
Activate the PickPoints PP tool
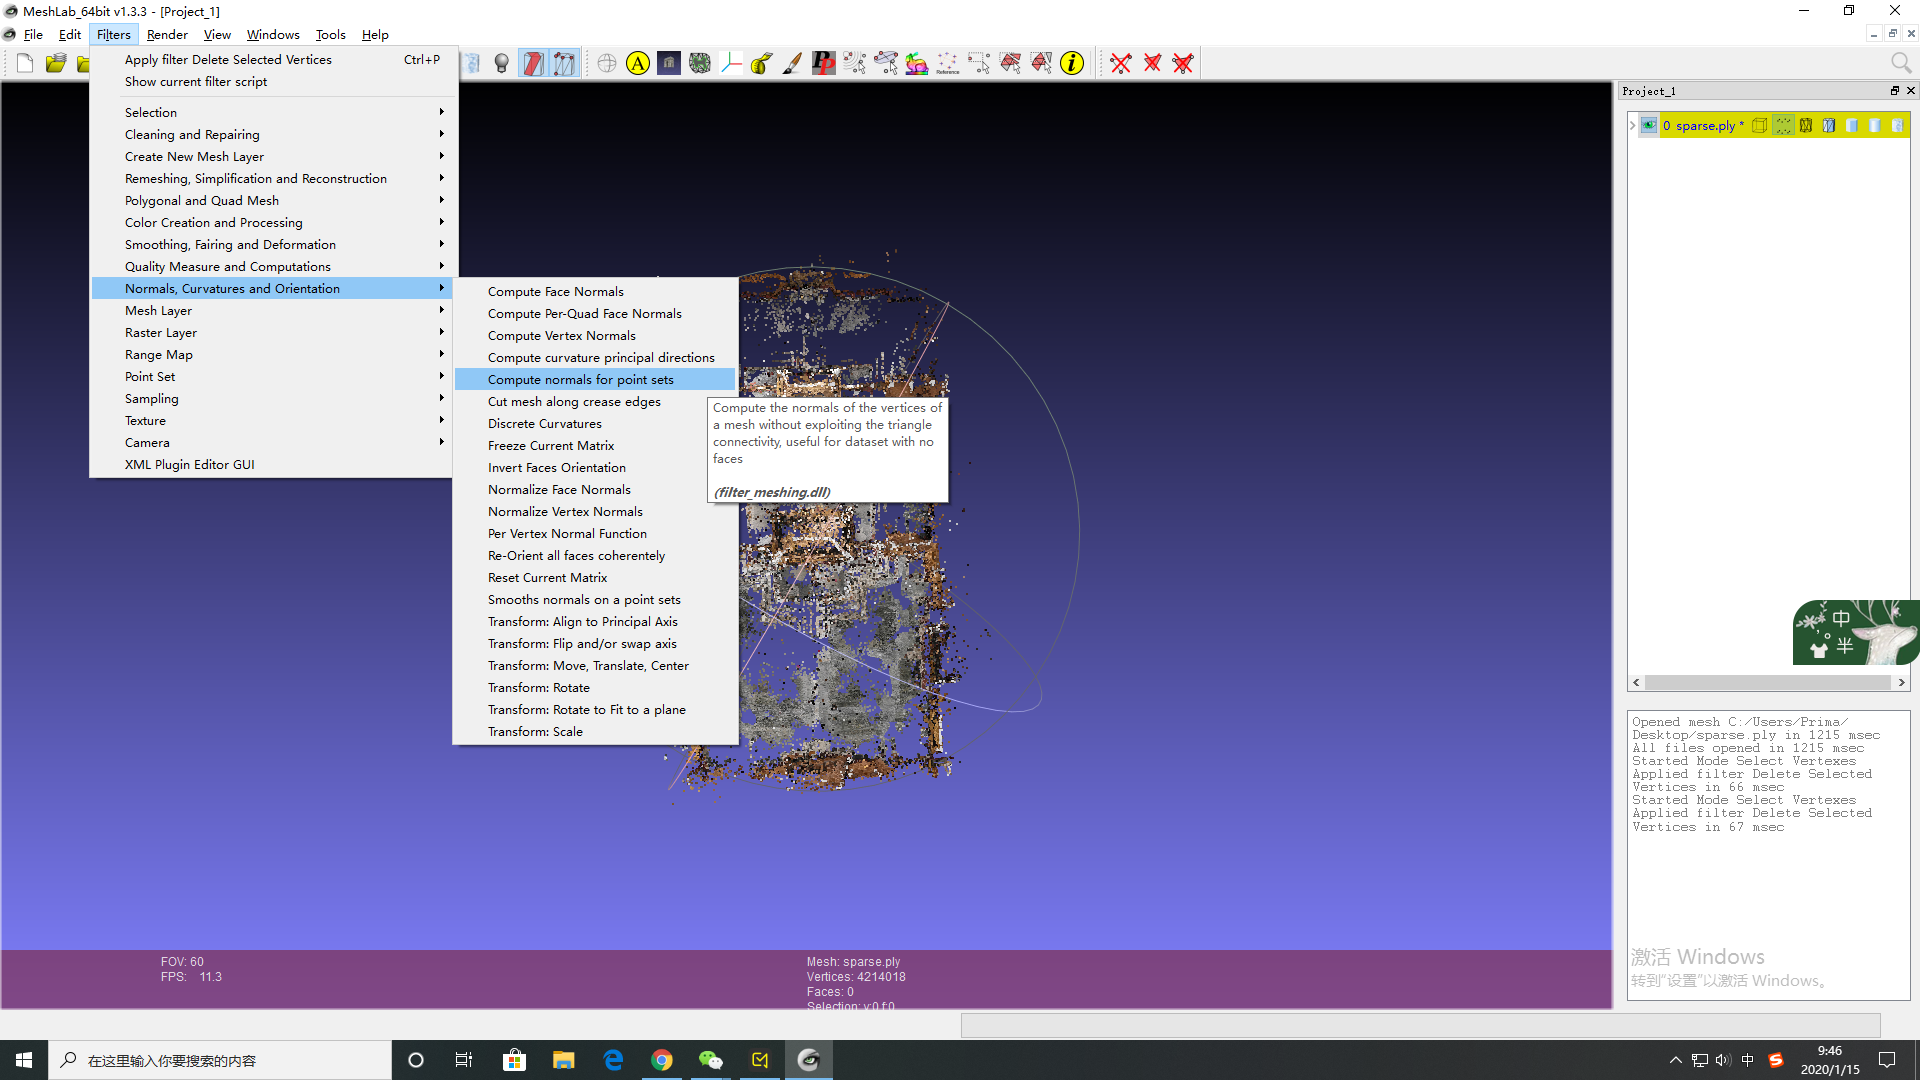(x=823, y=64)
